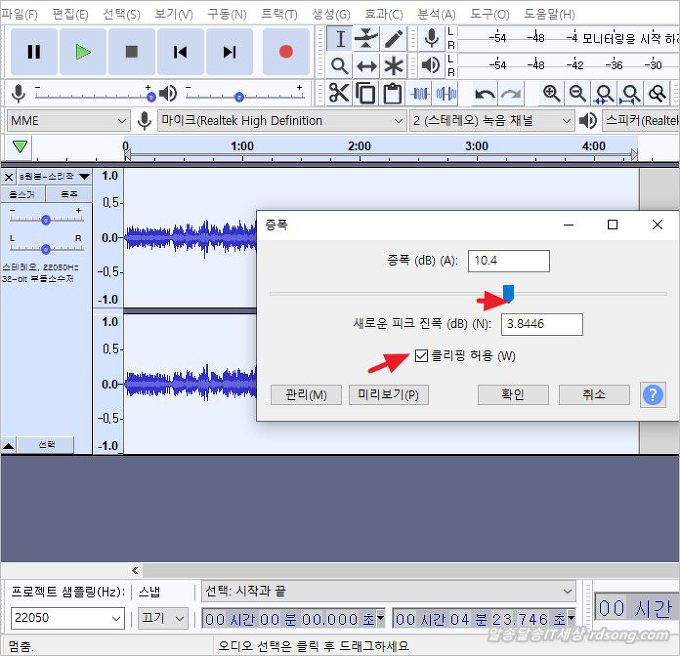Image resolution: width=680 pixels, height=656 pixels.
Task: Click the playback volume slider handle
Action: [x=239, y=97]
